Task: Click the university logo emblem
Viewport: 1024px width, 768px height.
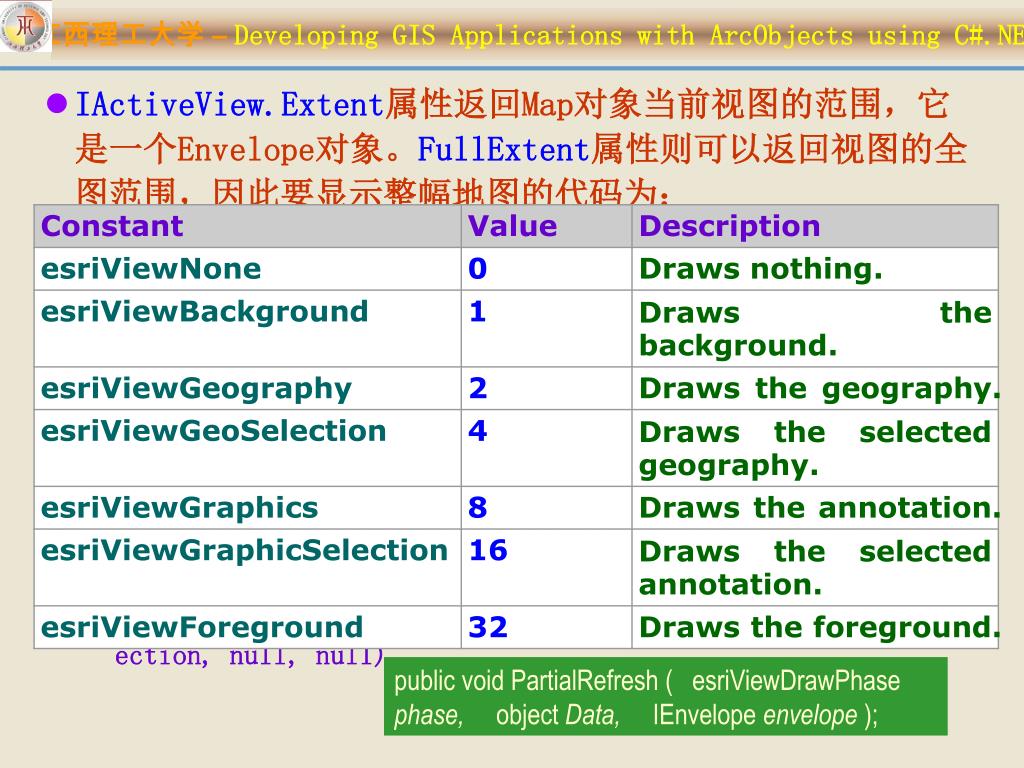Action: [25, 27]
